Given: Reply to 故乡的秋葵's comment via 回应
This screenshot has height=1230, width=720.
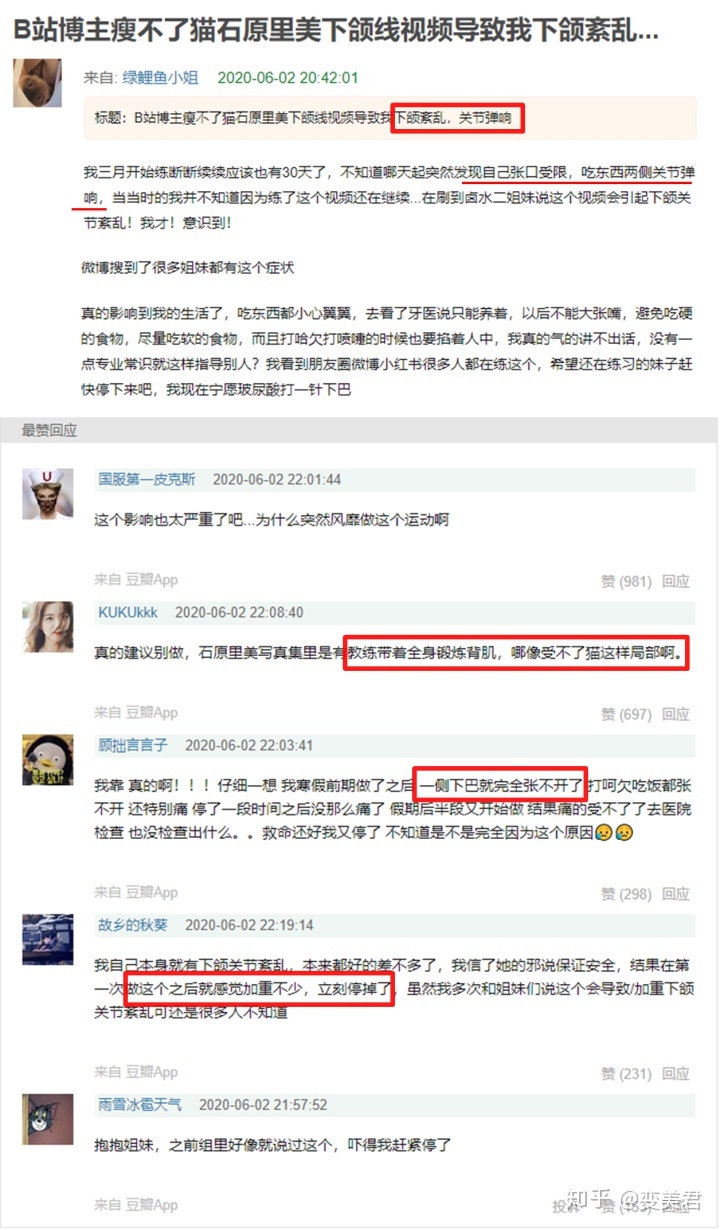Looking at the screenshot, I should 676,1074.
